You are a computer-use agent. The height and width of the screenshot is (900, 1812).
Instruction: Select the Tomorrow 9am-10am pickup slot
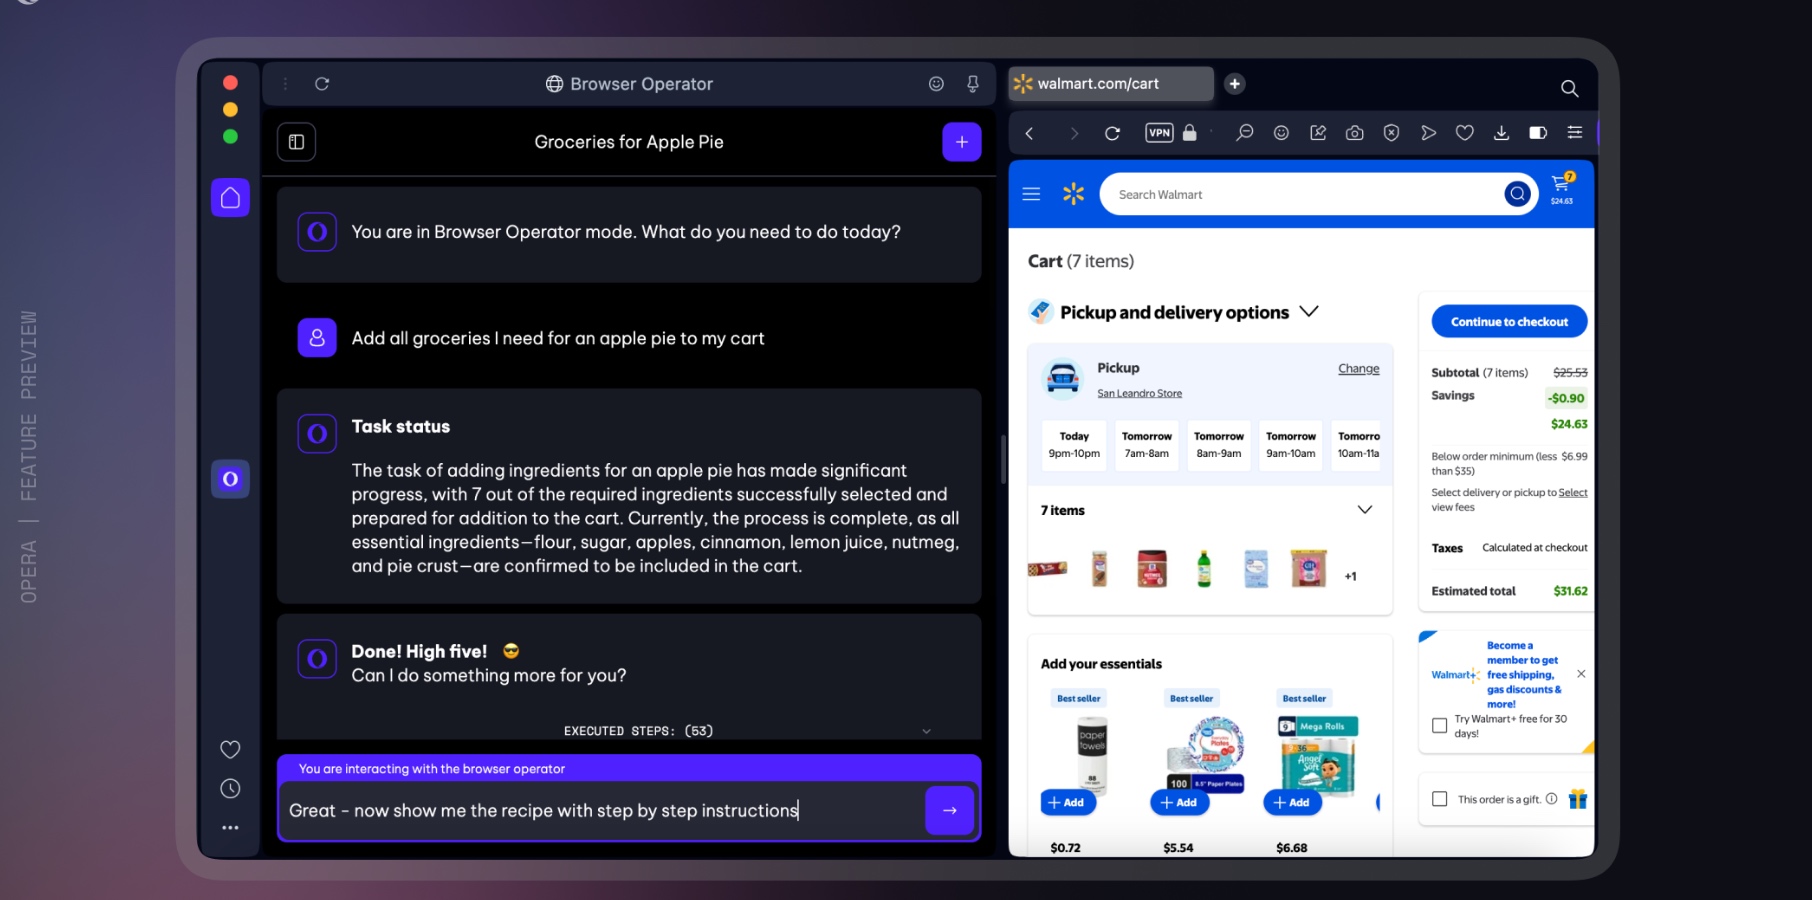pos(1290,445)
